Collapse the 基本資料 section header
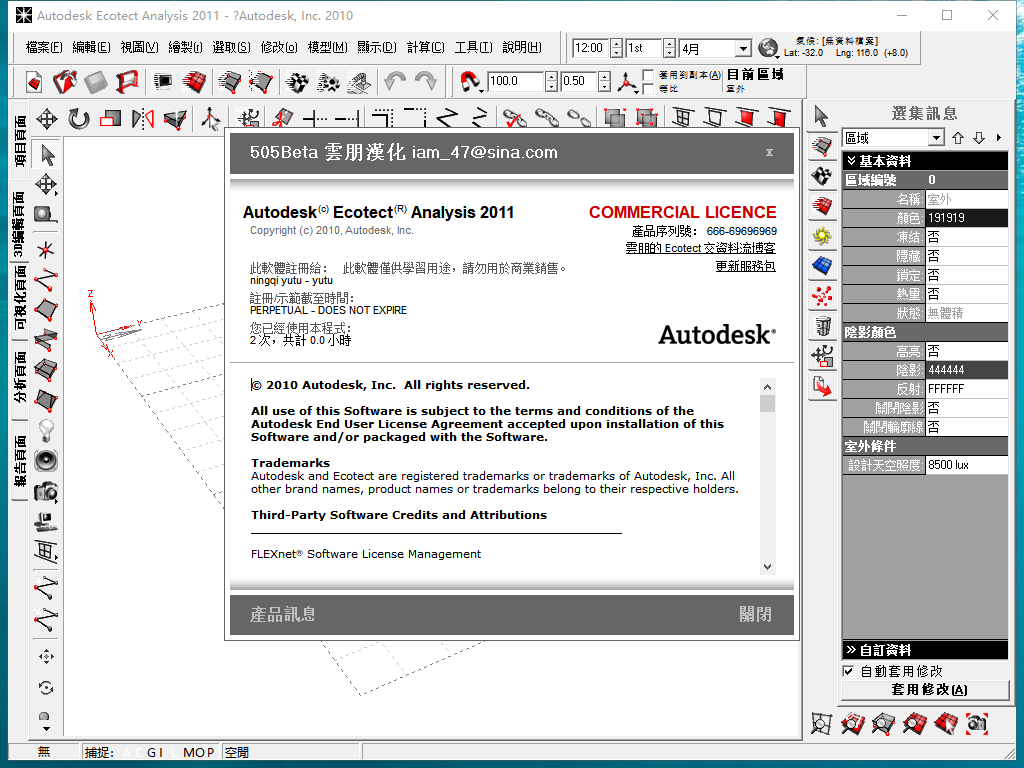1024x768 pixels. [925, 161]
